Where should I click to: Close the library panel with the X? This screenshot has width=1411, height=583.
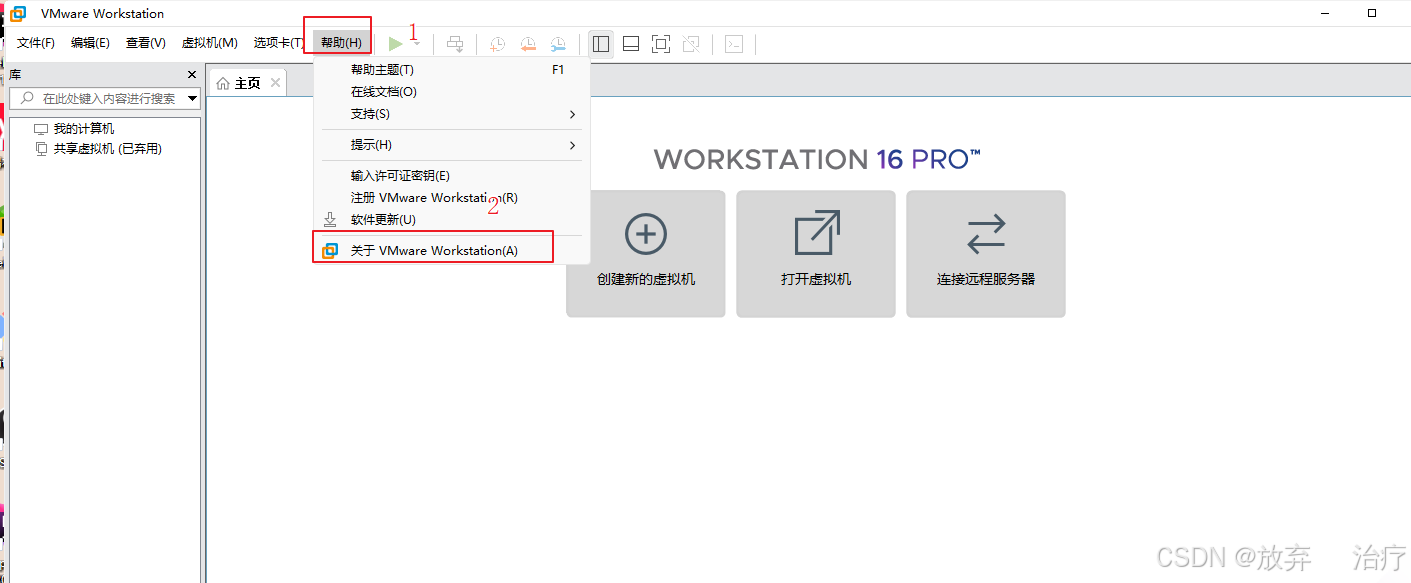click(192, 75)
